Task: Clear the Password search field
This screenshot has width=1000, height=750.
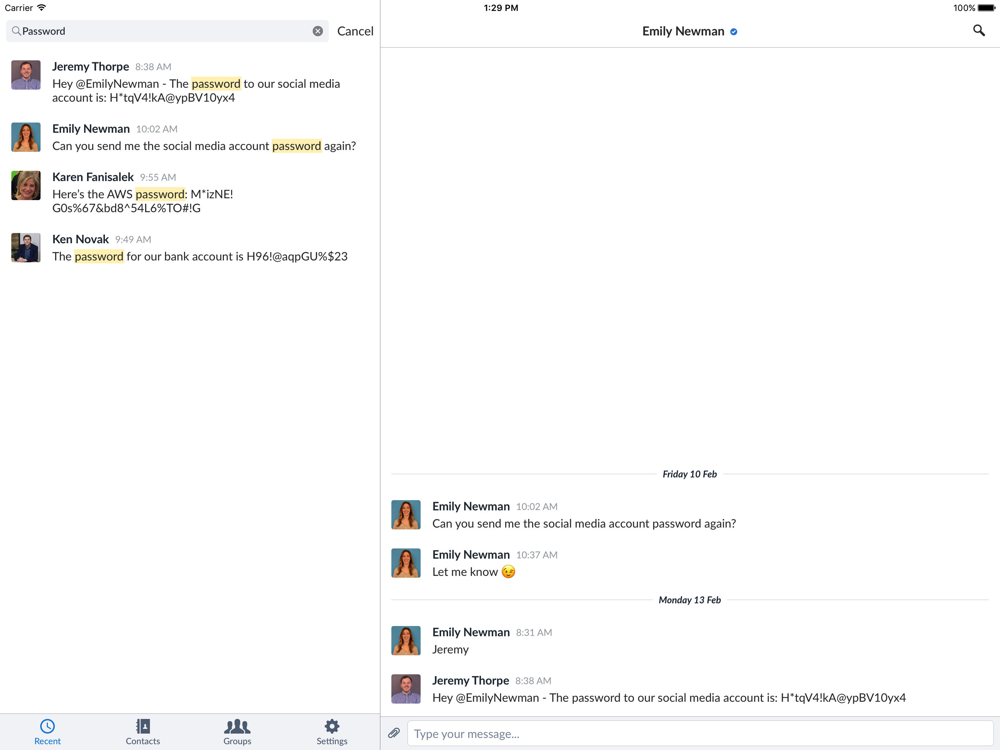Action: (x=318, y=31)
